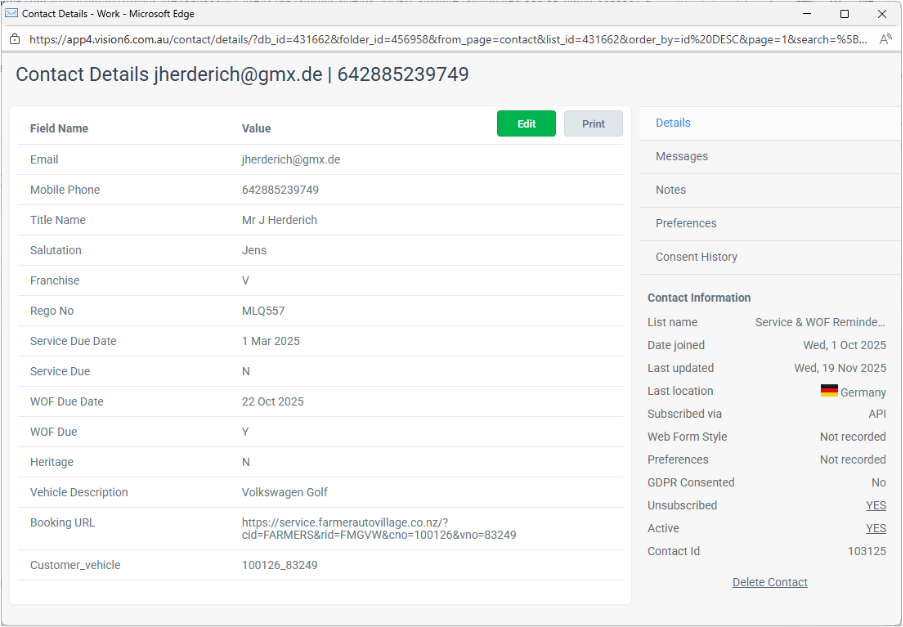903x627 pixels.
Task: Click YES next to Active
Action: [876, 528]
